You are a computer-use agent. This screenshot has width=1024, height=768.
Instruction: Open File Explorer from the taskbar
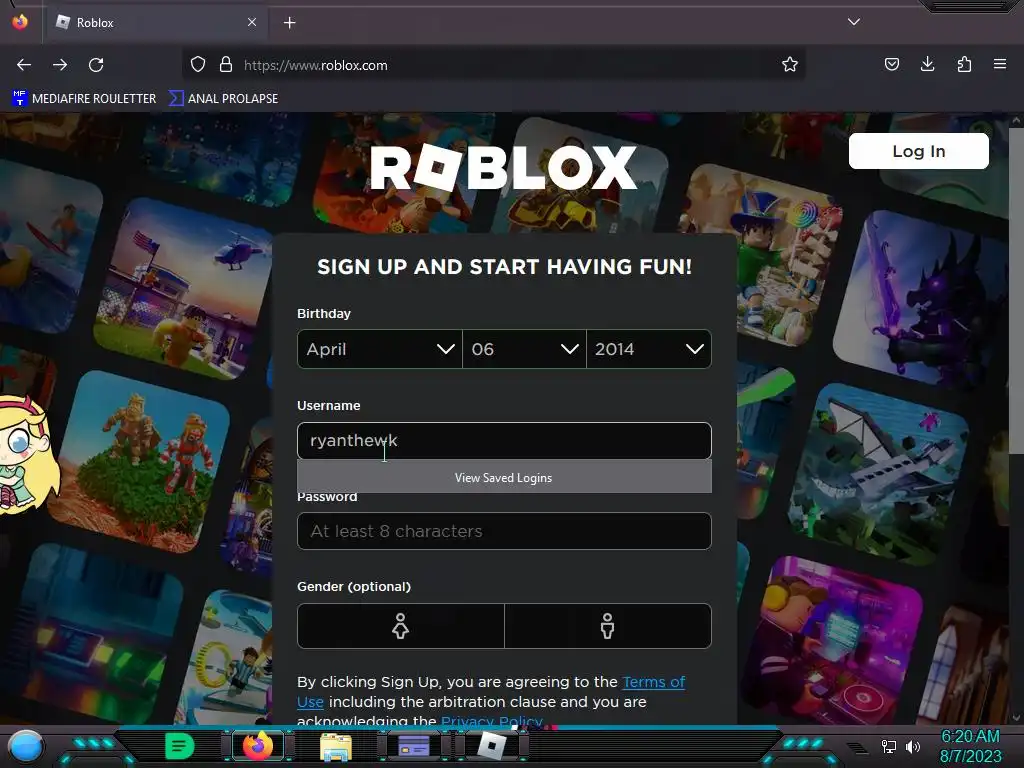click(x=336, y=747)
